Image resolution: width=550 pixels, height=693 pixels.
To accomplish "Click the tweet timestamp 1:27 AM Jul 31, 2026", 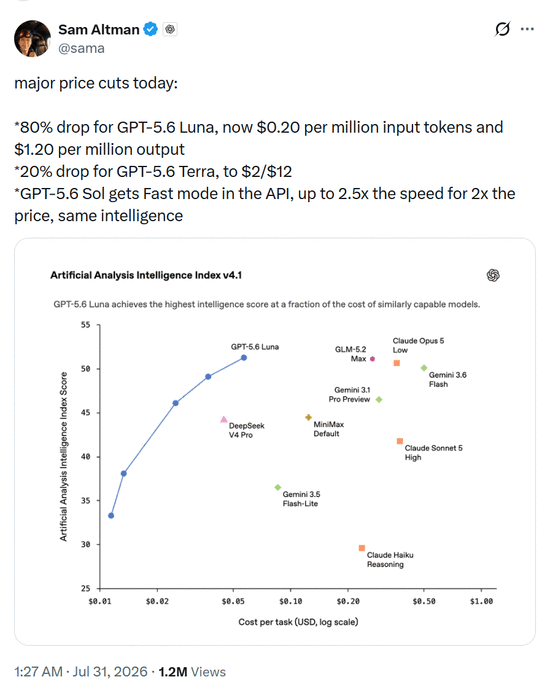I will click(x=81, y=672).
